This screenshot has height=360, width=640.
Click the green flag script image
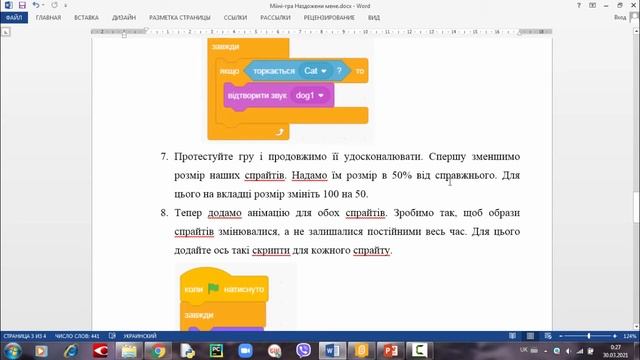click(236, 297)
